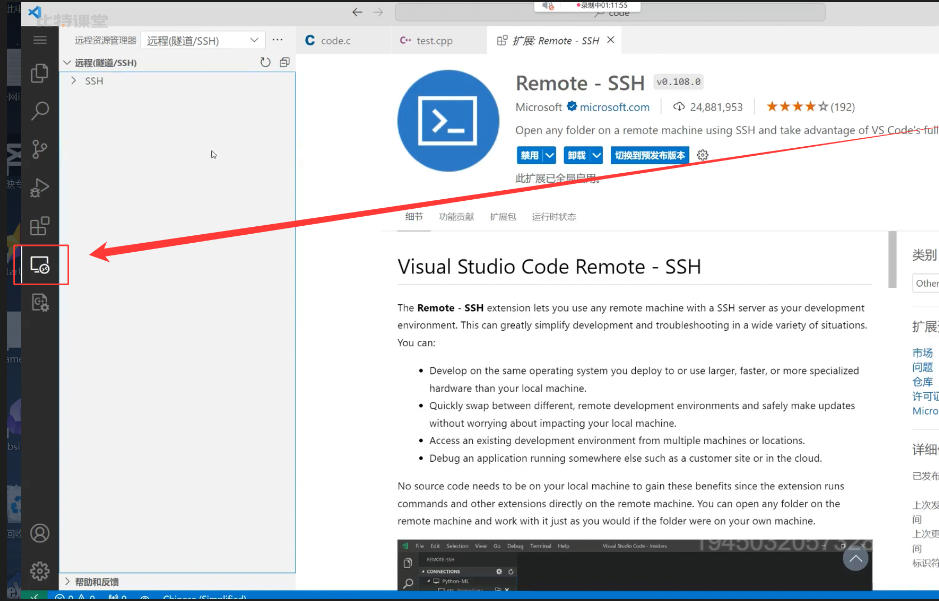Open the Manage gear in activity bar
Screen dimensions: 939x601
tap(40, 571)
